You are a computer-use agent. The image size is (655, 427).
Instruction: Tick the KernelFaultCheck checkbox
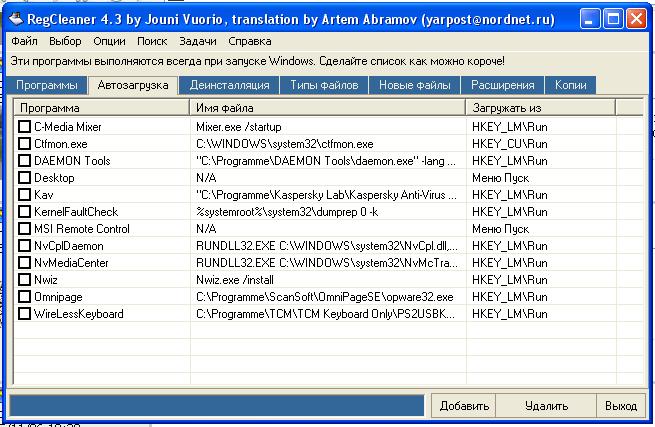click(25, 212)
